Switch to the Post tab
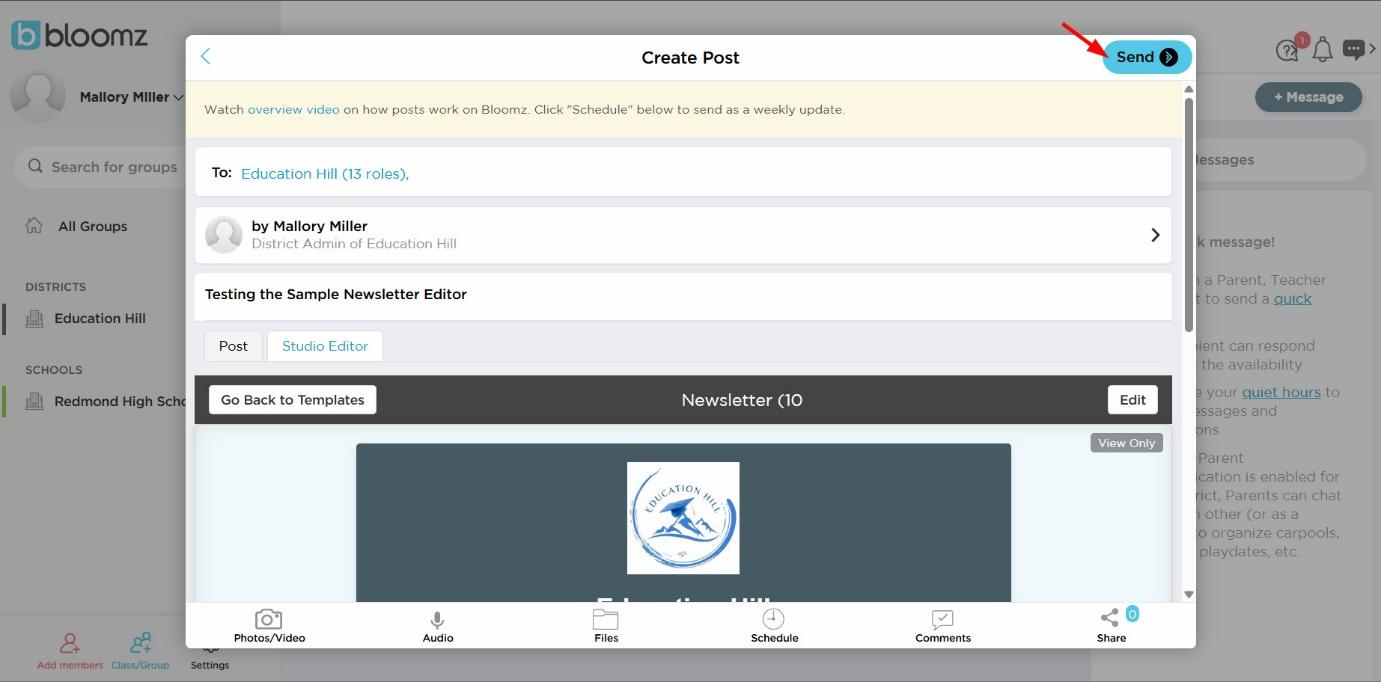Viewport: 1381px width, 682px height. click(233, 346)
